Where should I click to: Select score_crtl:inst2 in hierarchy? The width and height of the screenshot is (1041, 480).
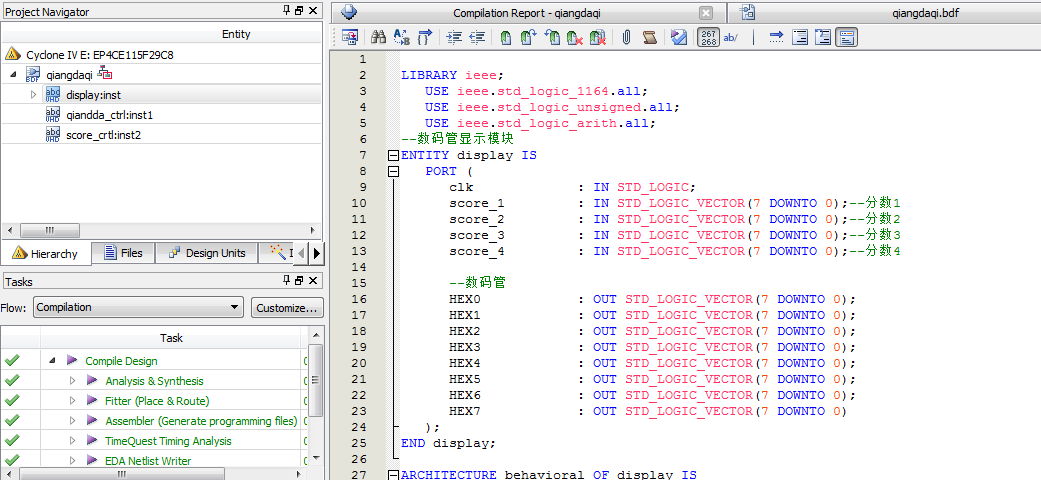pos(103,135)
